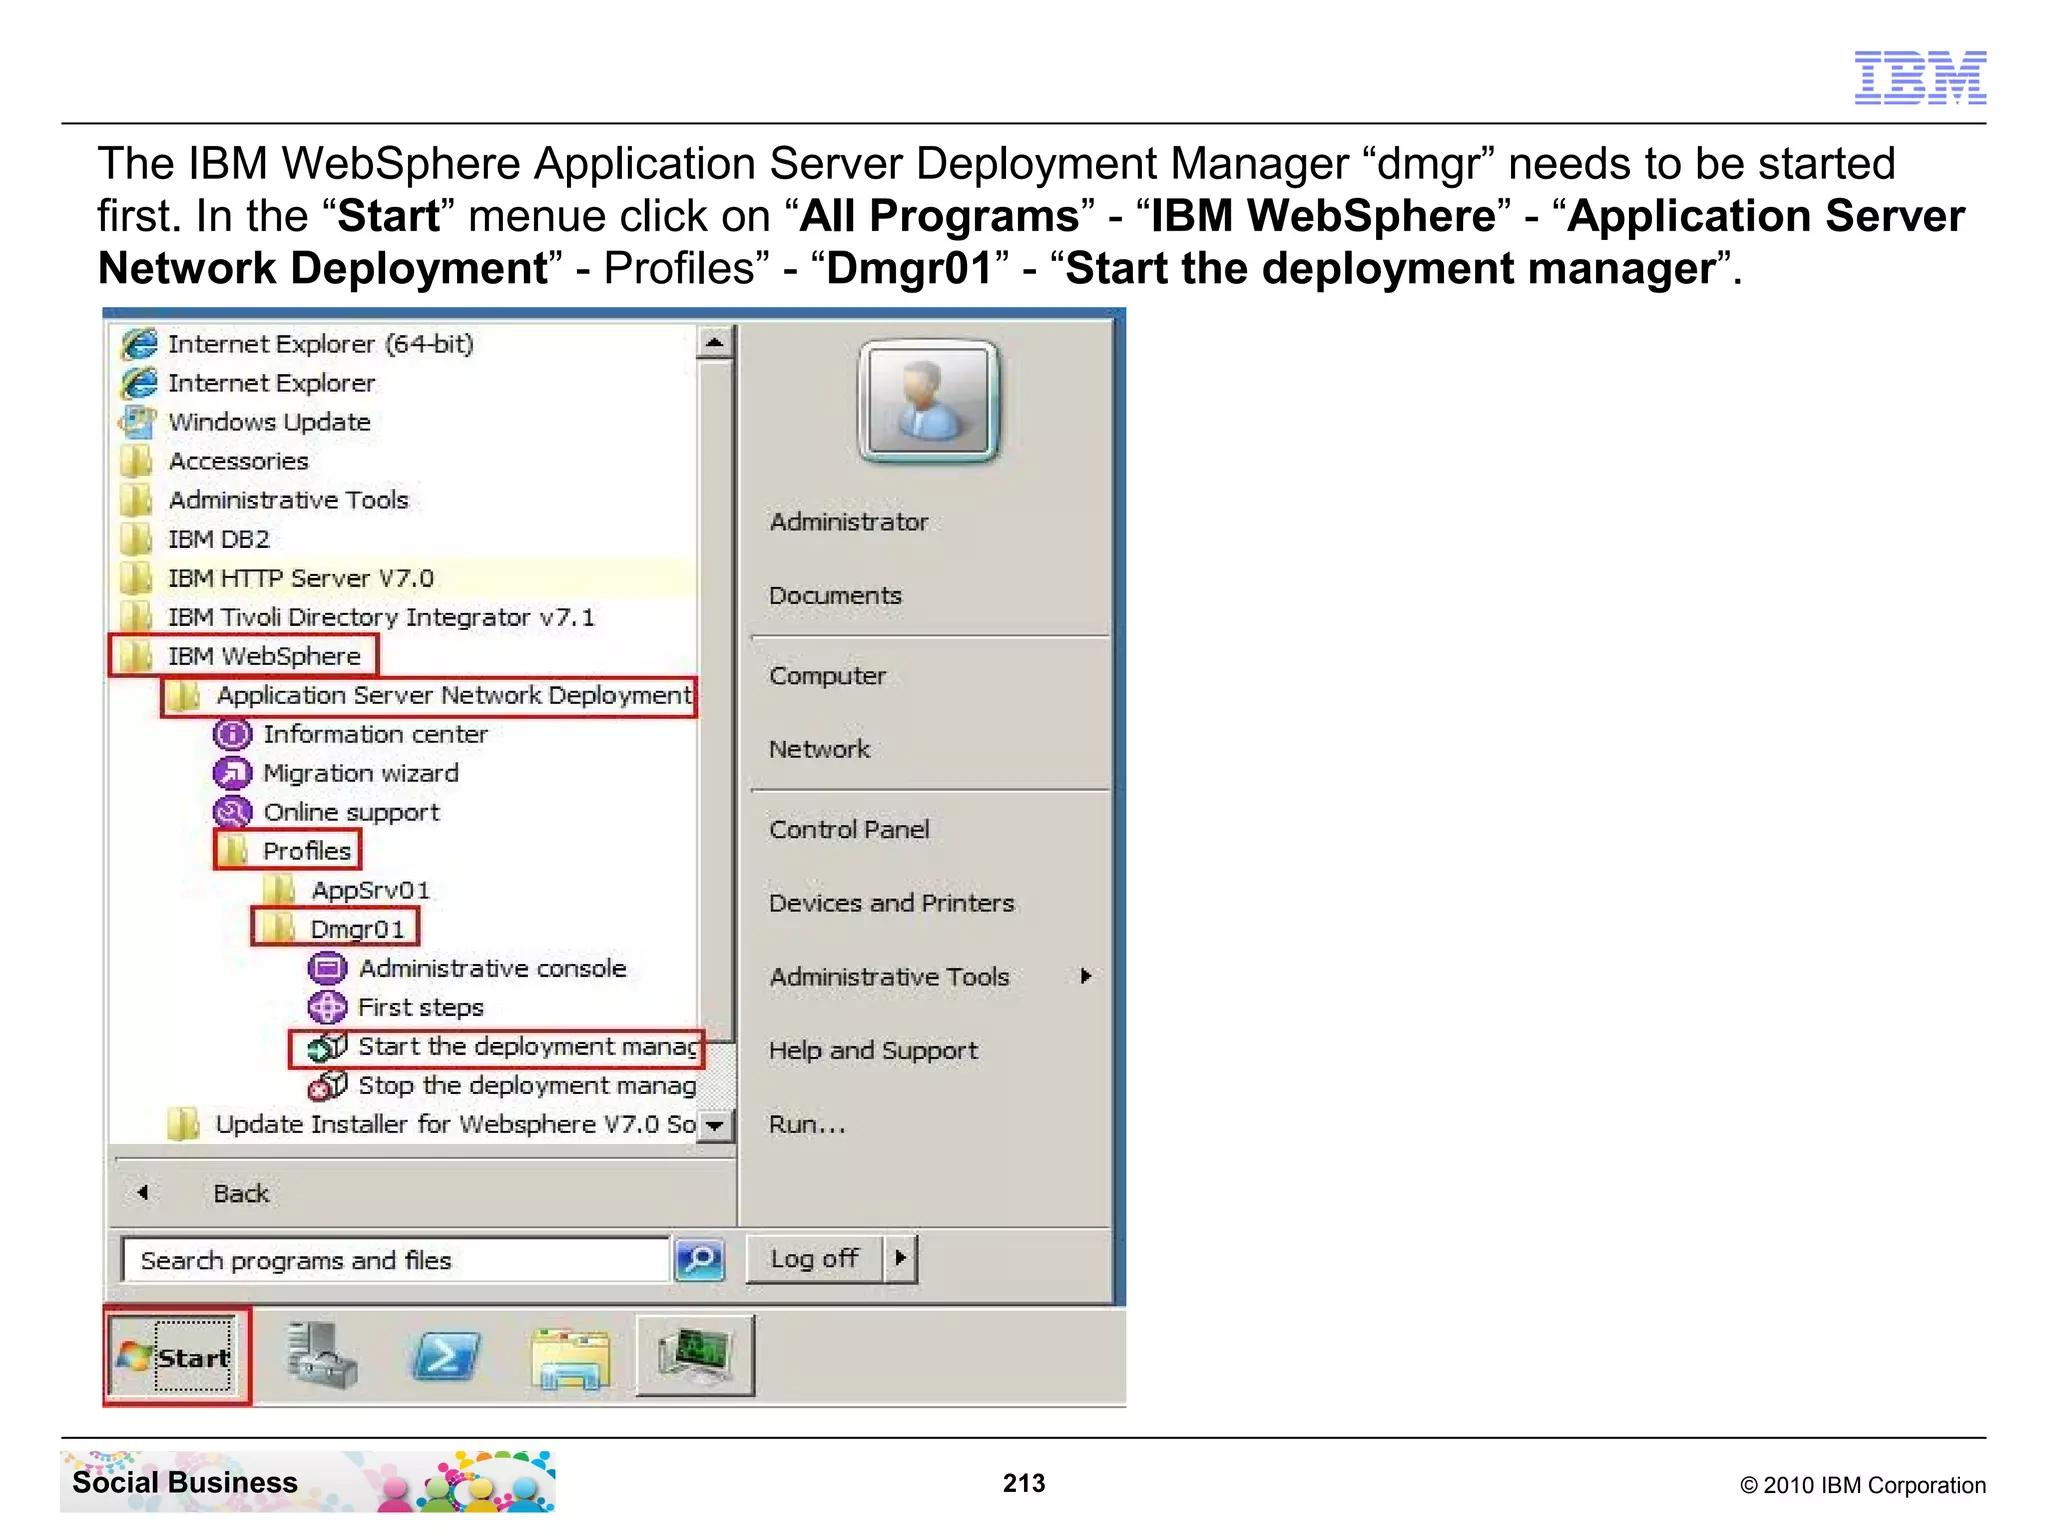
Task: Click the programs list scroll-down arrow
Action: (715, 1125)
